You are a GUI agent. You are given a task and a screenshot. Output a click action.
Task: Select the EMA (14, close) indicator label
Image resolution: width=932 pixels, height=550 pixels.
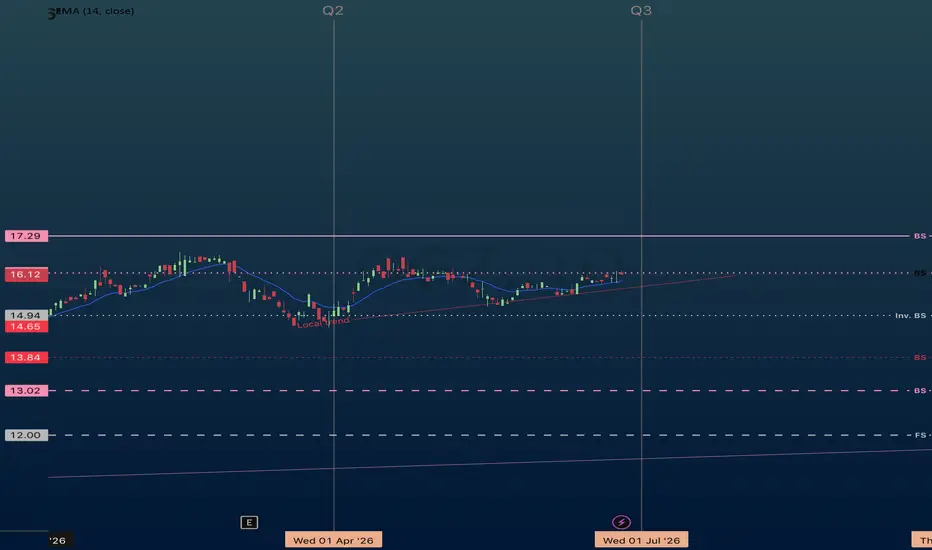click(92, 11)
